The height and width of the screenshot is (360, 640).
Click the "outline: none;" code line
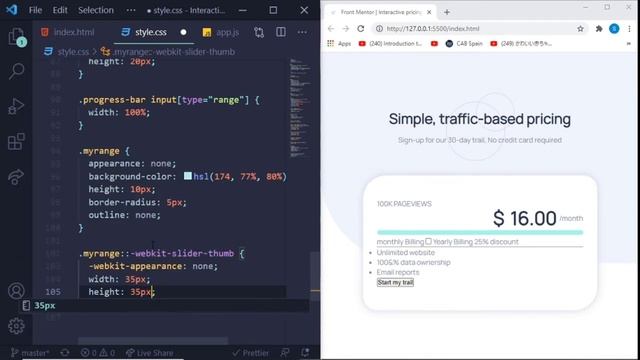click(124, 215)
